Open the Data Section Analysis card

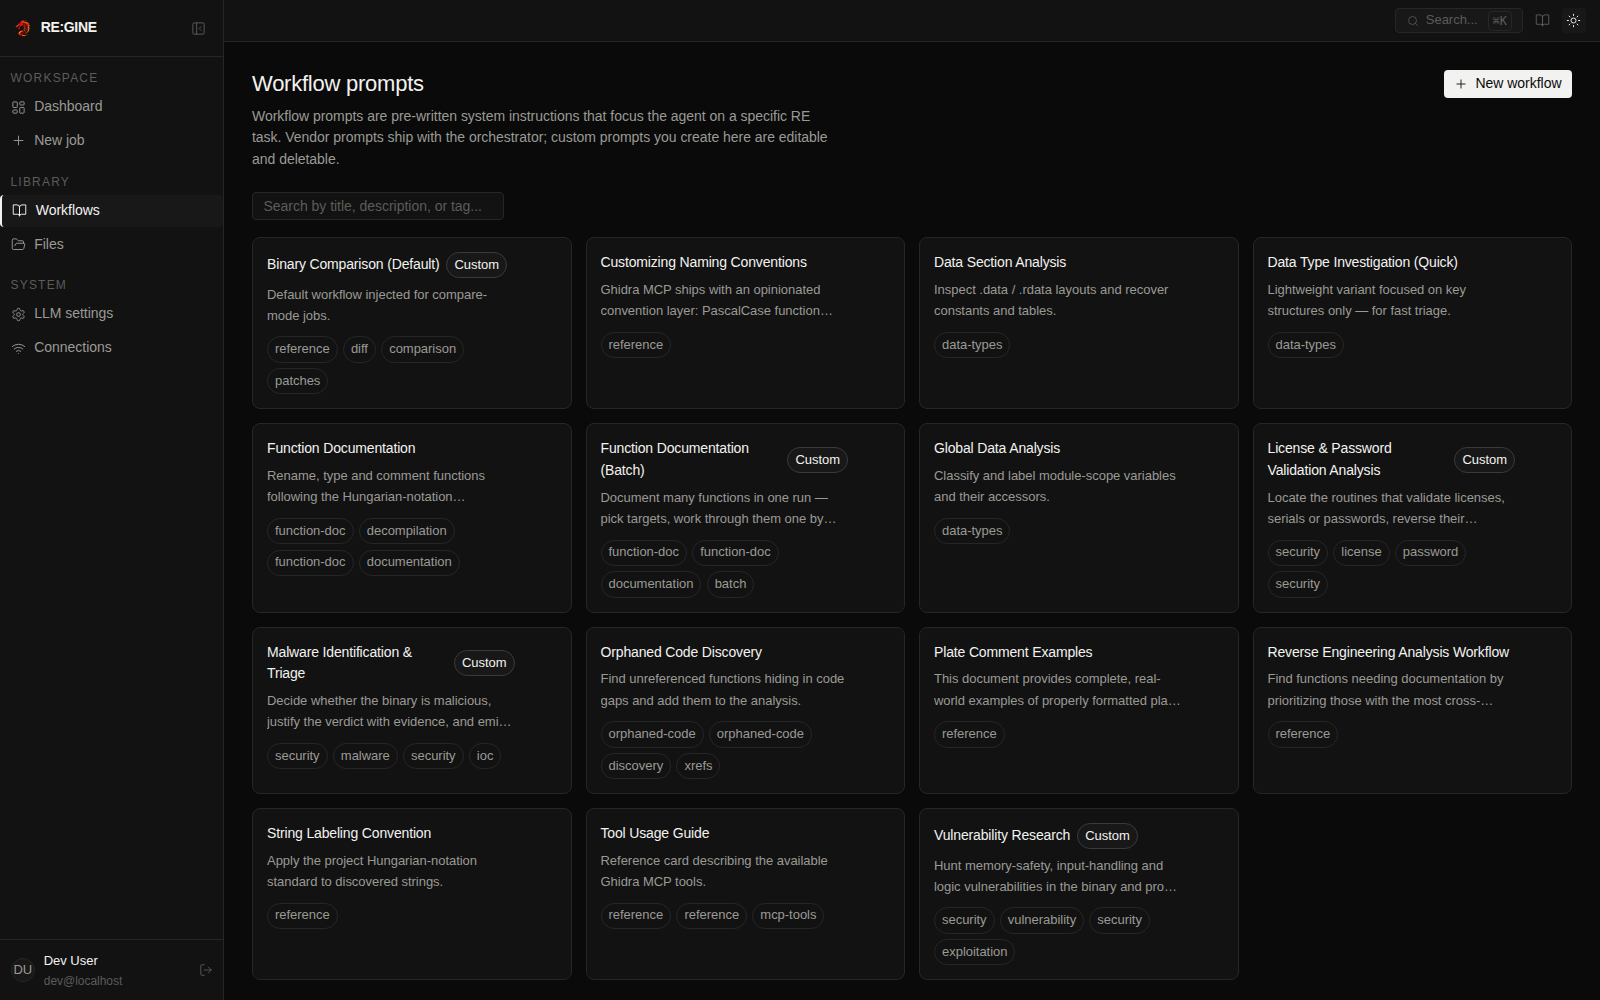point(1078,323)
